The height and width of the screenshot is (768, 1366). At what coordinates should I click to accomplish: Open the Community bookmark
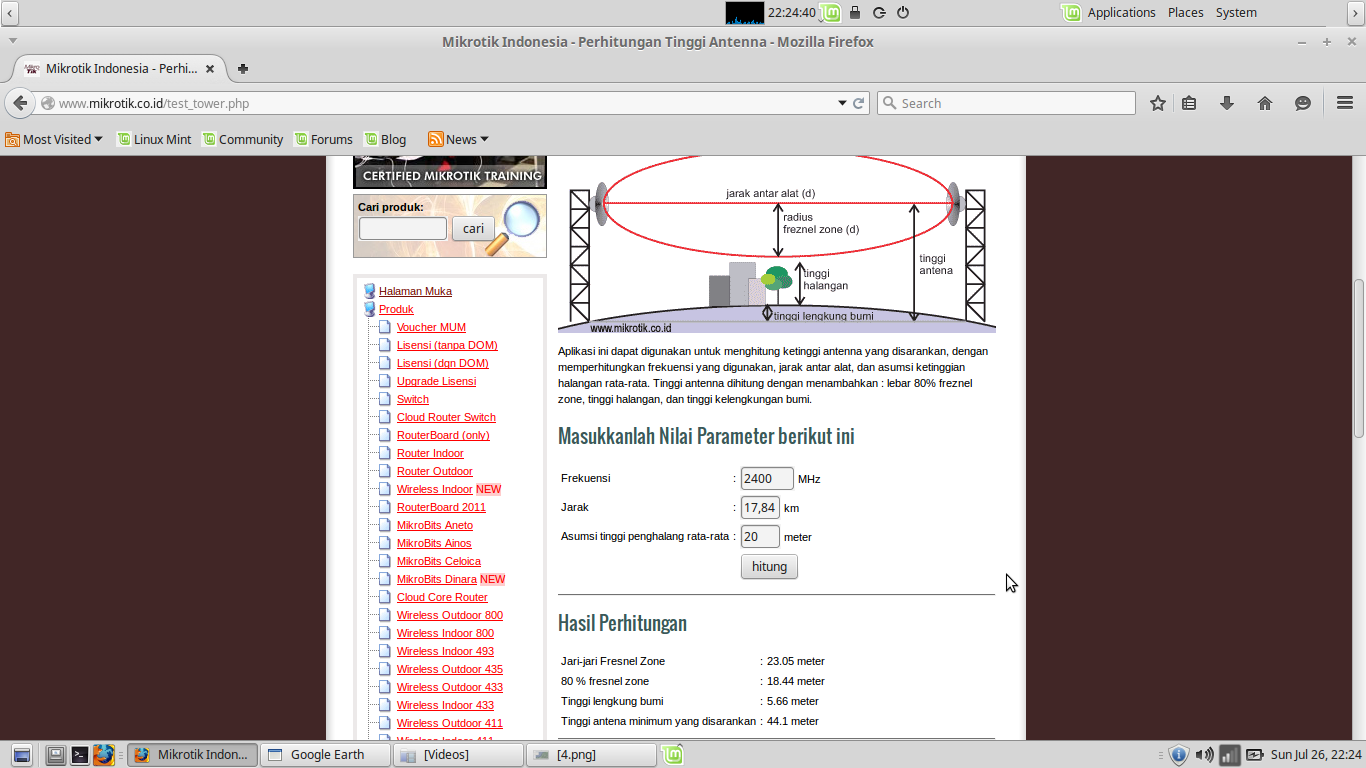[x=242, y=139]
